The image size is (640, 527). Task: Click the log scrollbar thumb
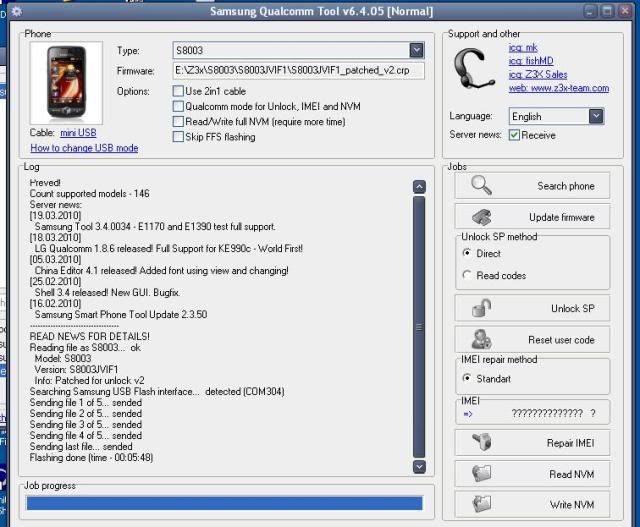pos(419,327)
